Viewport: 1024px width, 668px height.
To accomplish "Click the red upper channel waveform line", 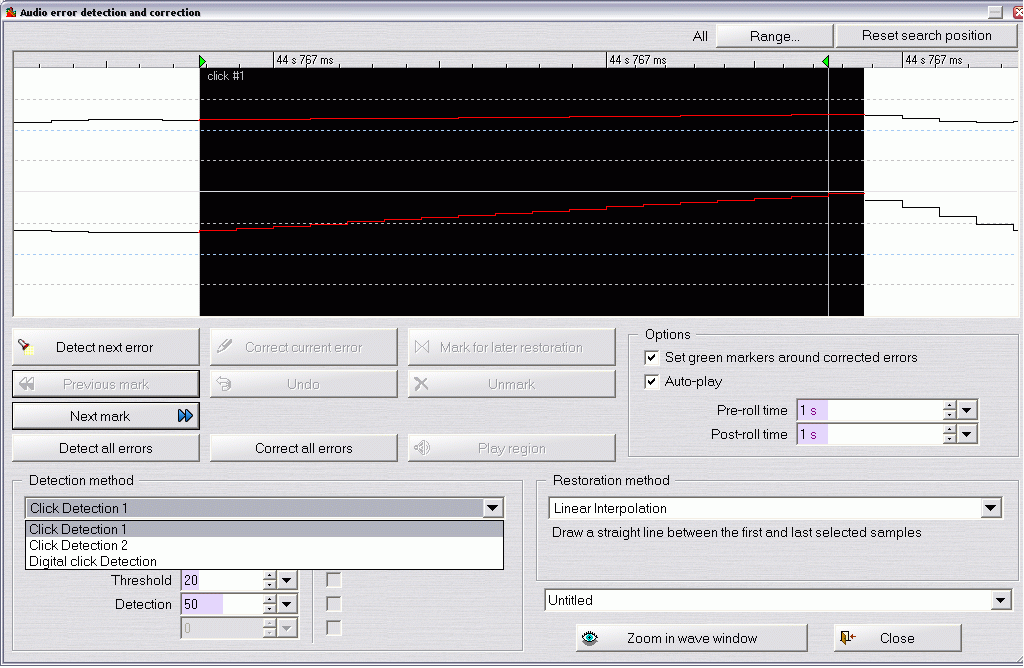I will point(532,118).
